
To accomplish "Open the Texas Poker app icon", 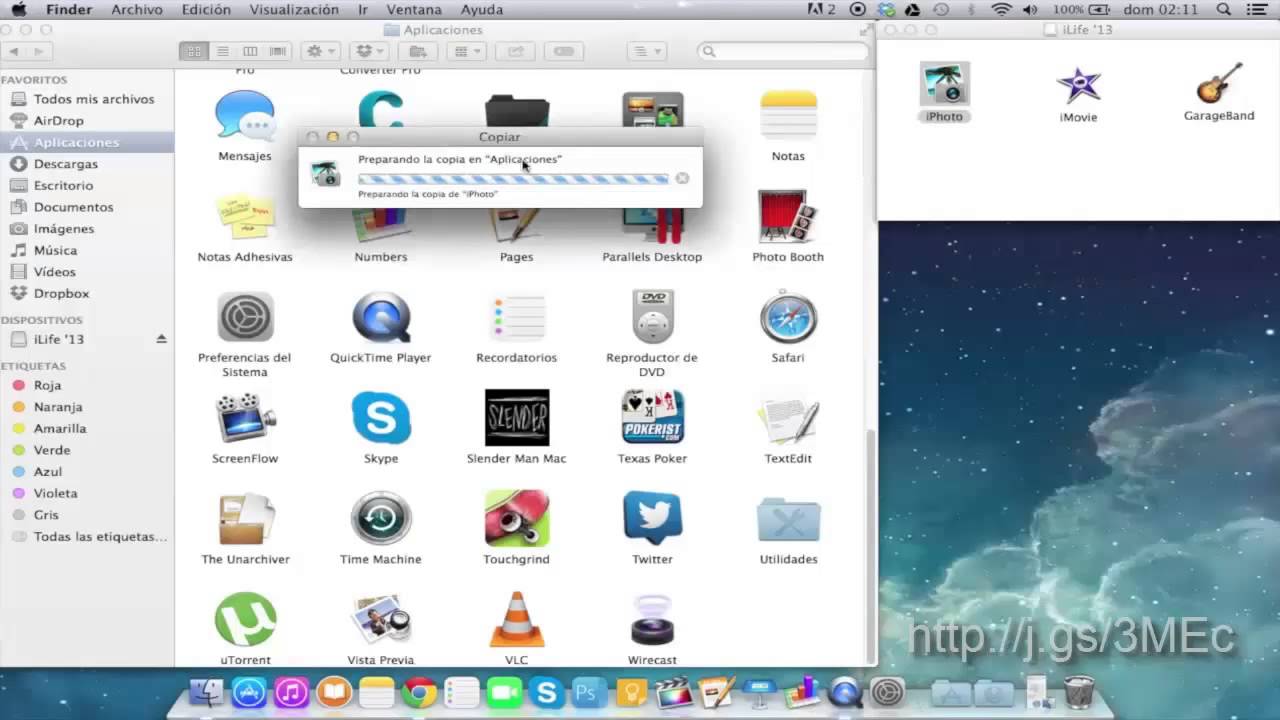I will click(652, 418).
